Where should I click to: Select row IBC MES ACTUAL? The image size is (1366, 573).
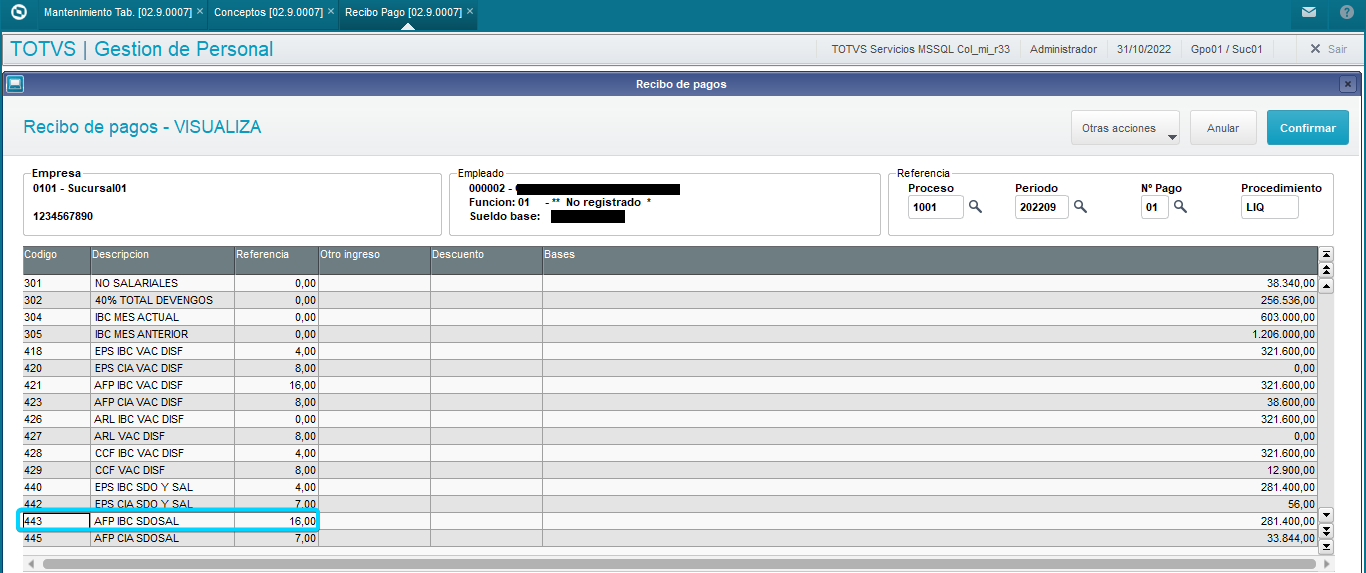tap(670, 317)
